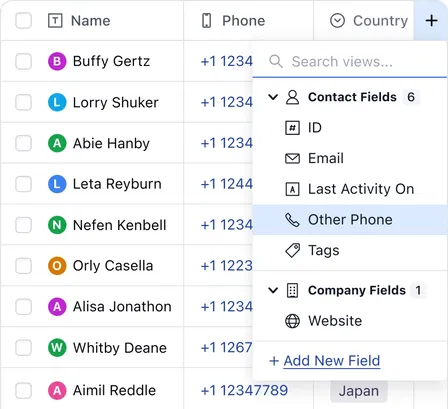Open Aimil Reddle's phone number link
The image size is (448, 409).
click(244, 390)
